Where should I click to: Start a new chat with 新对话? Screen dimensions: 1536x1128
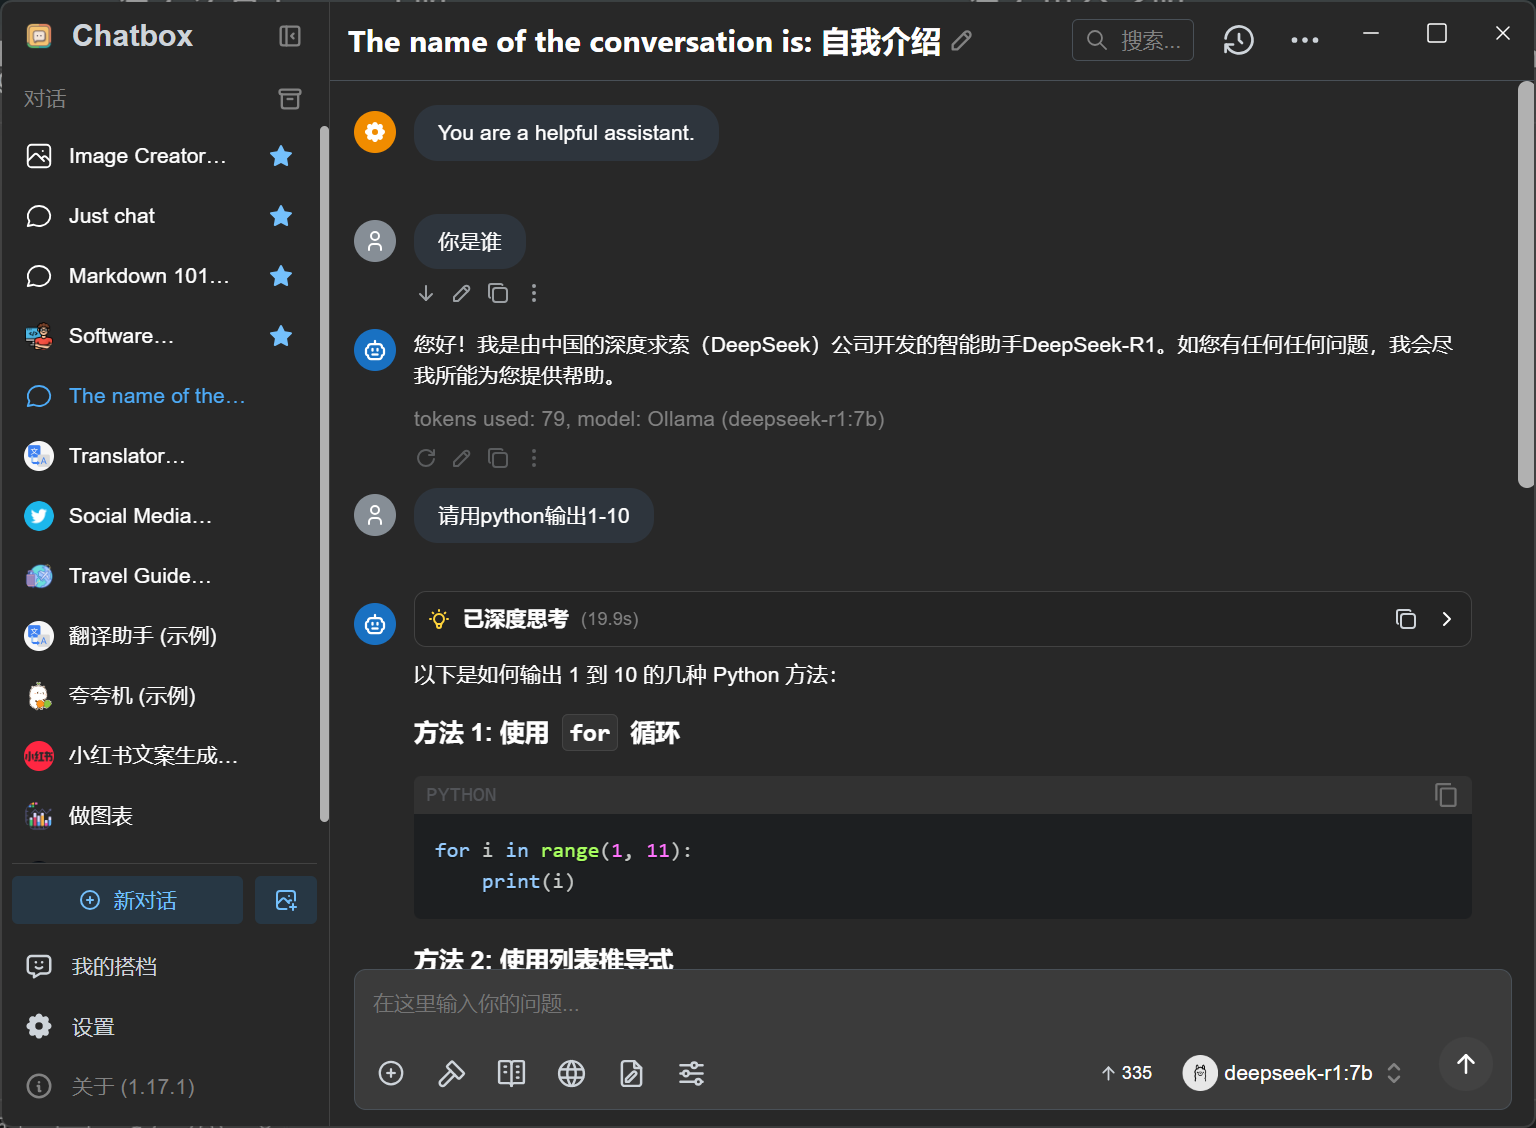(x=128, y=900)
